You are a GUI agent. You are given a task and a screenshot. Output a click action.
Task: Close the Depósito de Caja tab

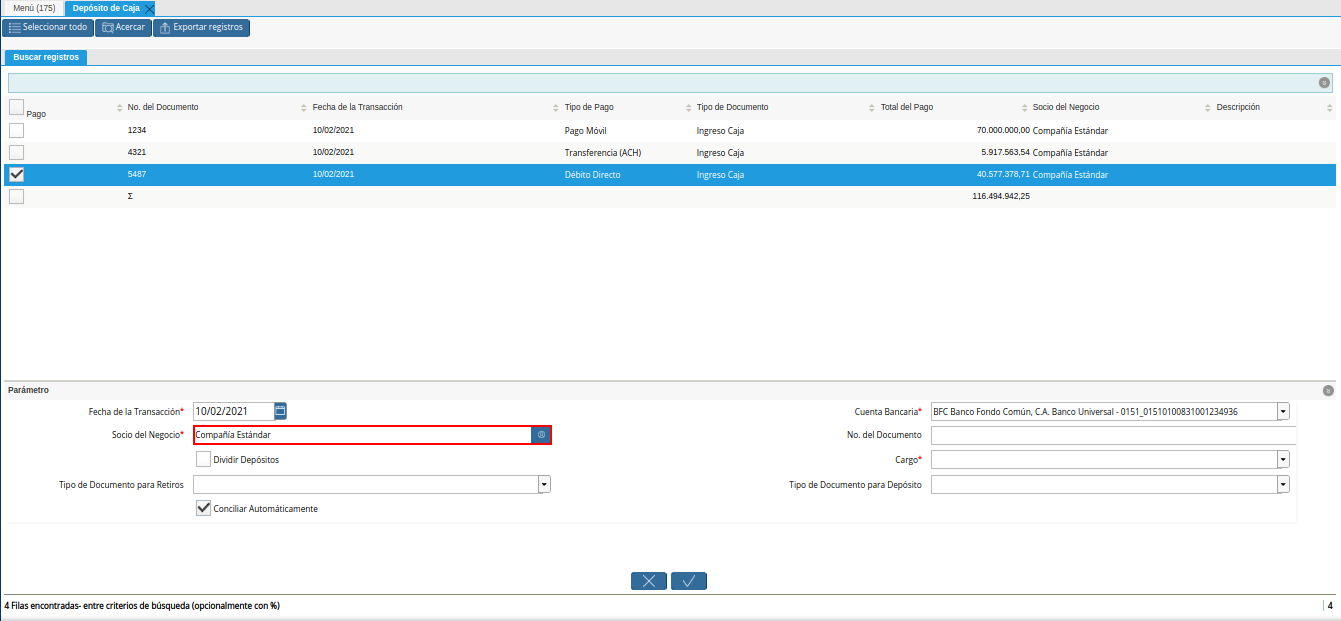pos(149,8)
